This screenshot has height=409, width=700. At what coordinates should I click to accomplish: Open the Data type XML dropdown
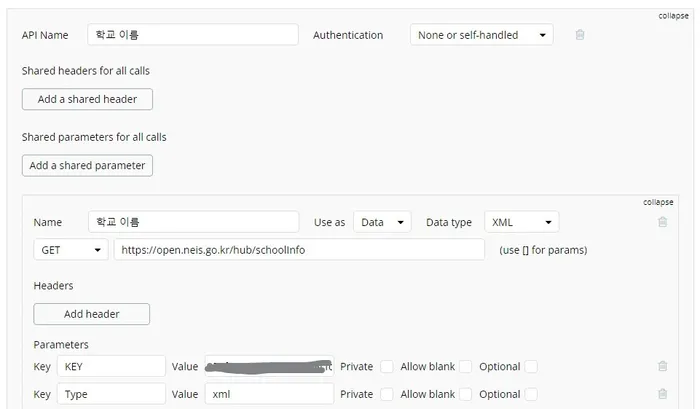coord(521,222)
